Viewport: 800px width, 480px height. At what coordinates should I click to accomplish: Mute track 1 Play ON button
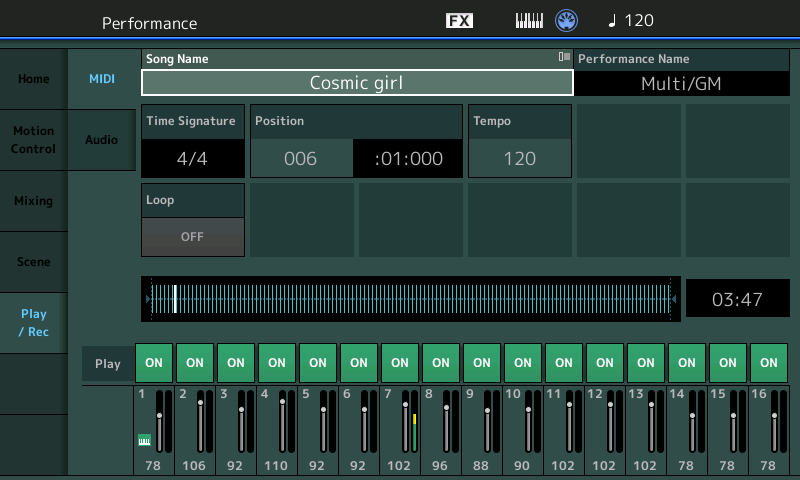coord(154,363)
